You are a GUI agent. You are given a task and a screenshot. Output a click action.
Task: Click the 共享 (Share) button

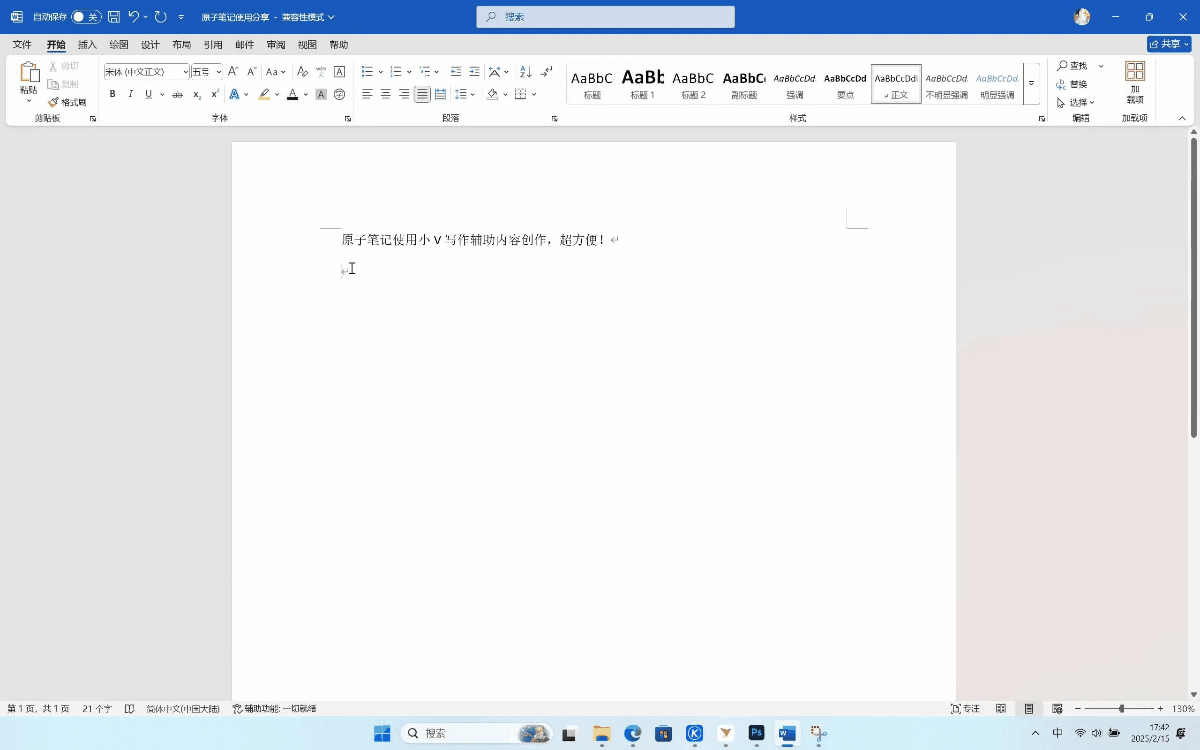click(x=1169, y=44)
